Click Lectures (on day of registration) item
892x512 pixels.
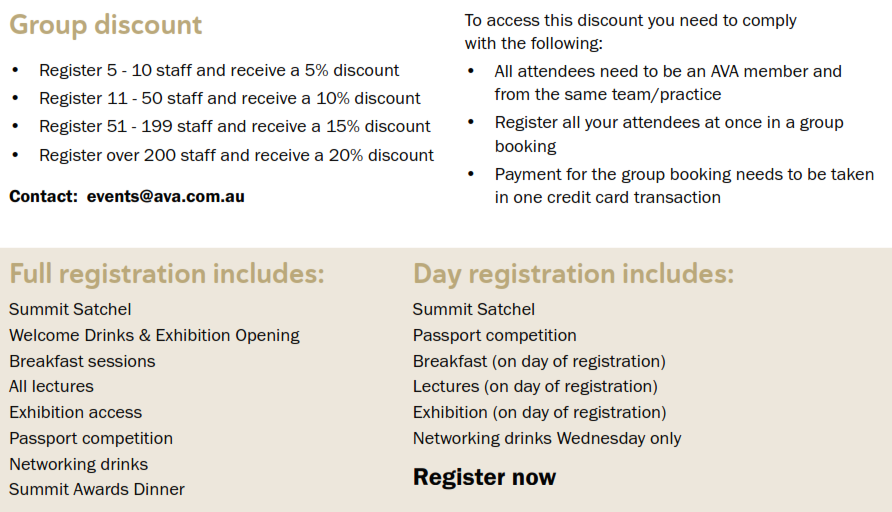[x=535, y=386]
